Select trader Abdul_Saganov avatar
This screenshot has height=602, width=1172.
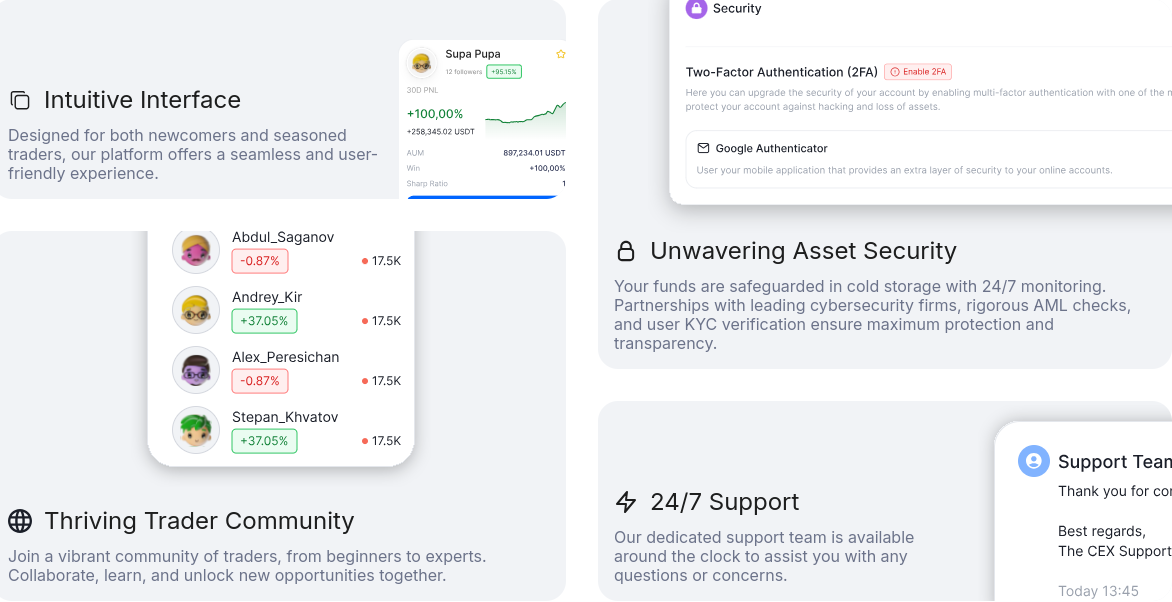click(196, 251)
